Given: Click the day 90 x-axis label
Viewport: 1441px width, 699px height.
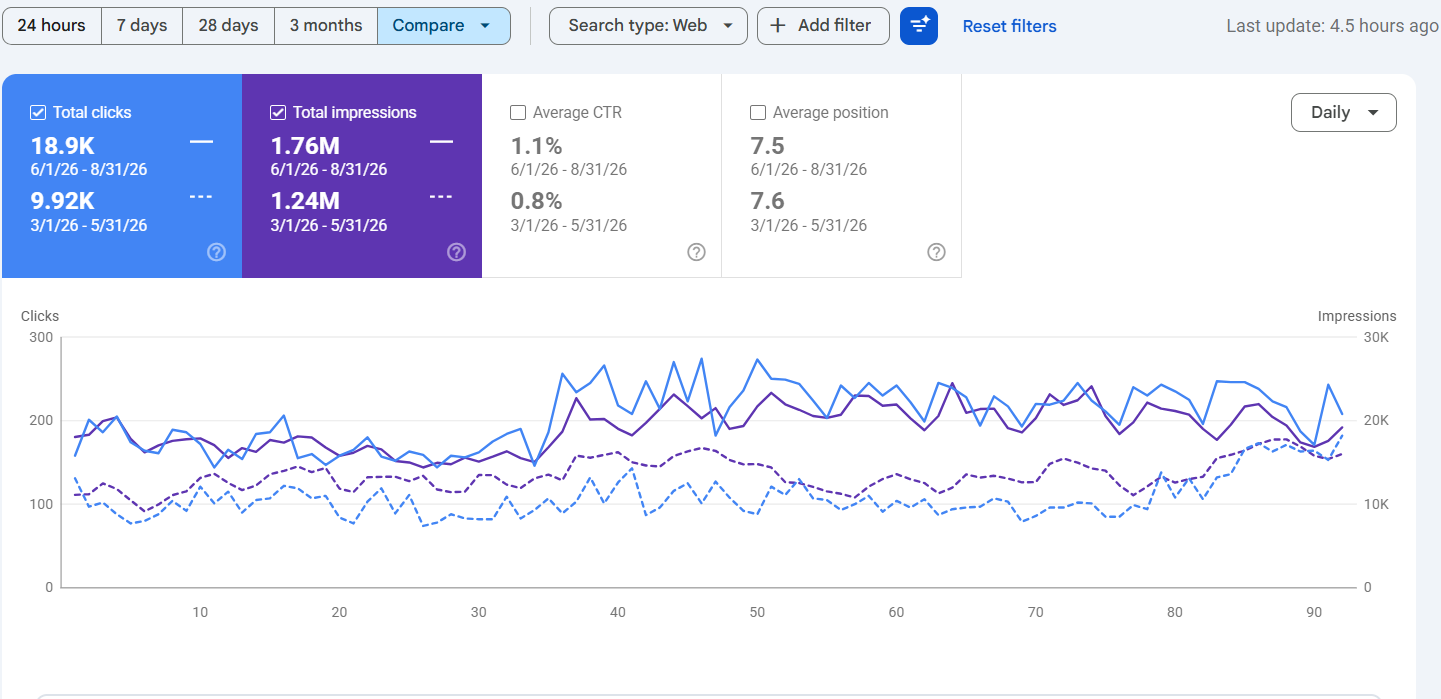Looking at the screenshot, I should coord(1314,612).
